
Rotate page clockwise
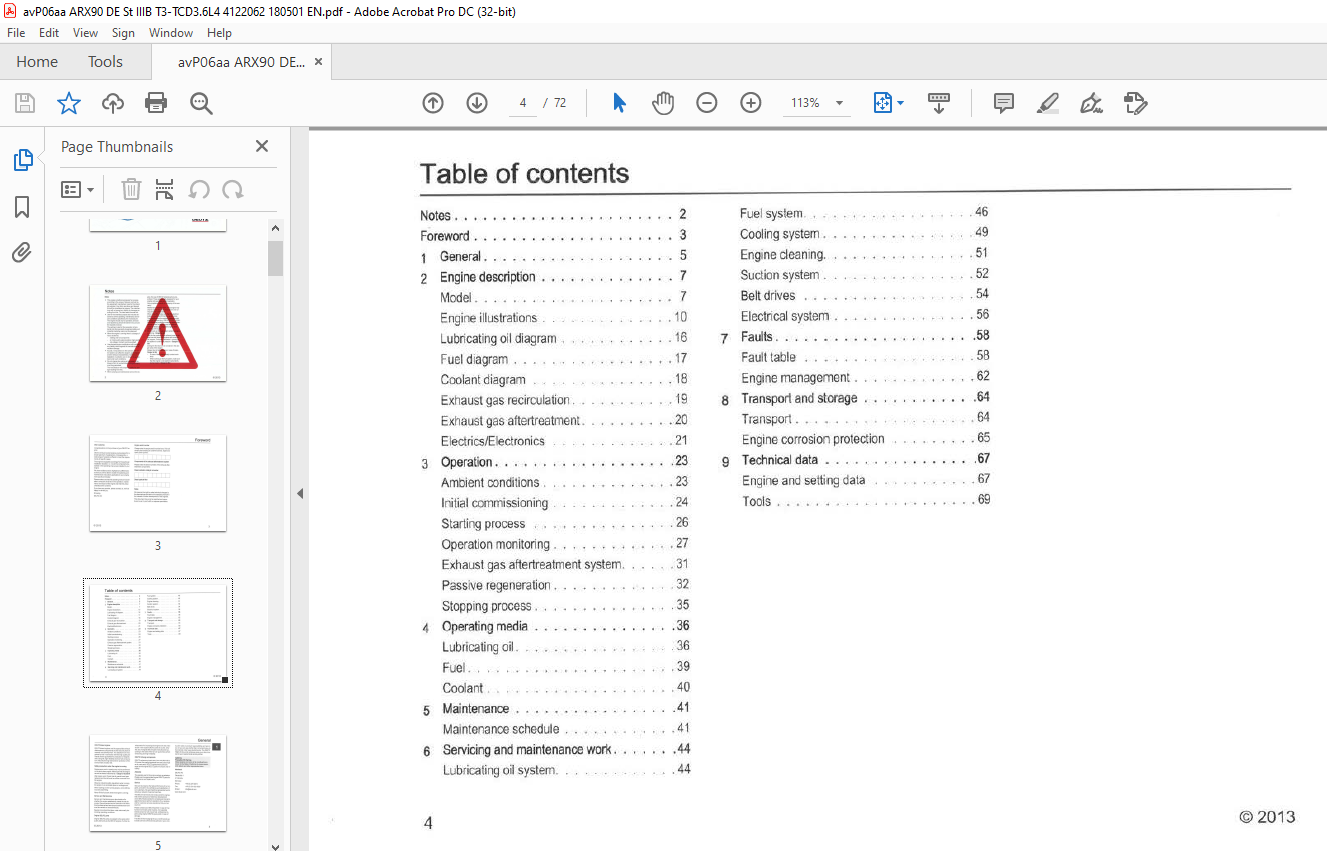tap(233, 189)
